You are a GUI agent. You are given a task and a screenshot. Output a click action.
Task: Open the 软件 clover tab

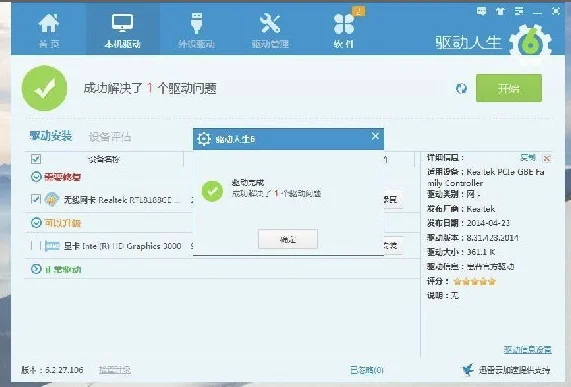(x=343, y=31)
